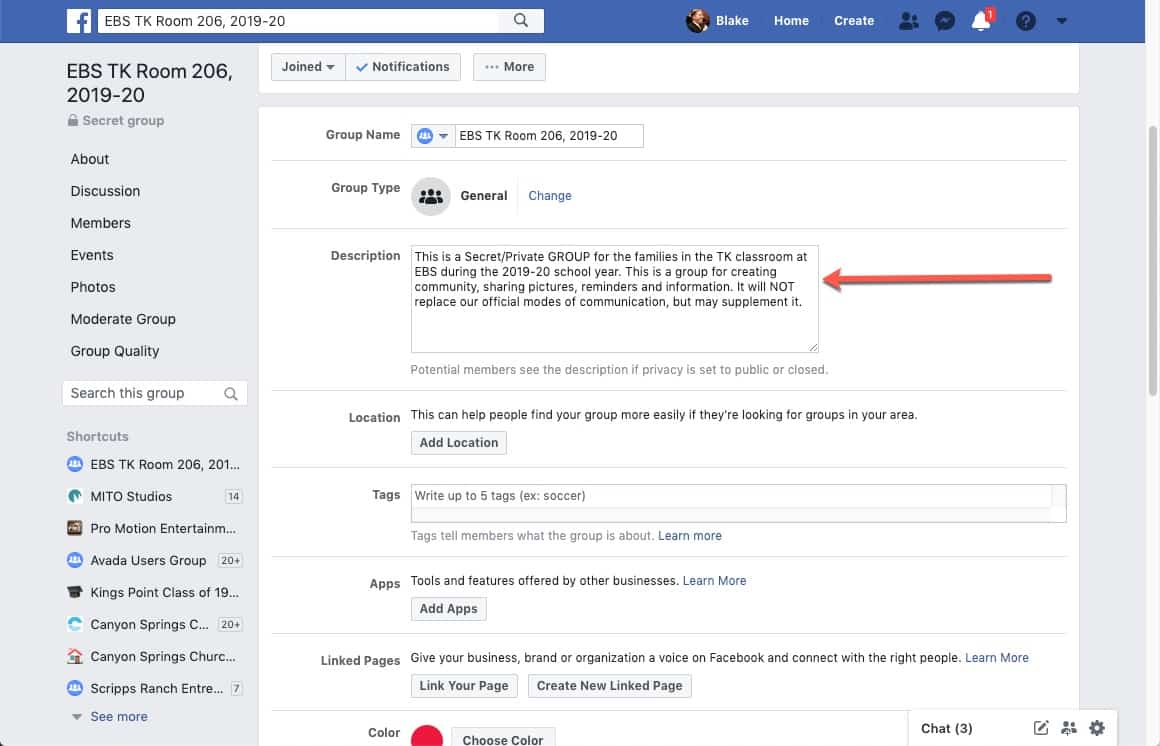
Task: Open the Joined dropdown
Action: coord(307,66)
